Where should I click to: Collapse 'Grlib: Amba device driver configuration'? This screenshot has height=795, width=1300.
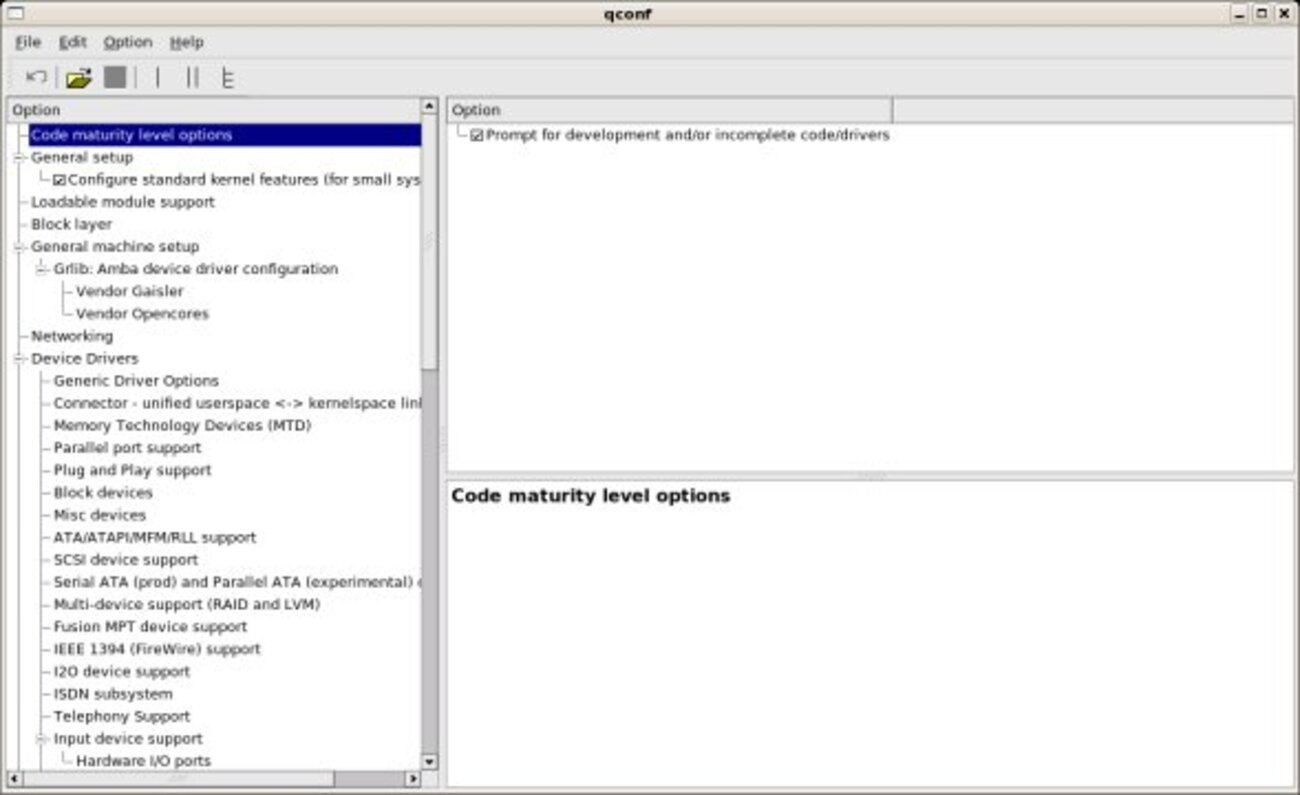tap(41, 268)
